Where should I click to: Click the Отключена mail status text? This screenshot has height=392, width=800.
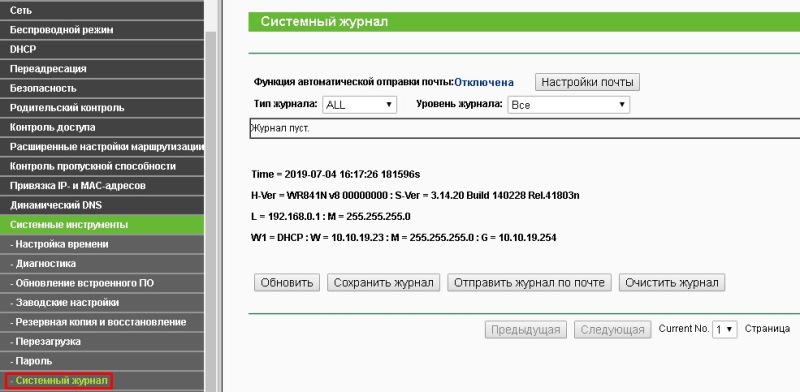click(x=484, y=82)
